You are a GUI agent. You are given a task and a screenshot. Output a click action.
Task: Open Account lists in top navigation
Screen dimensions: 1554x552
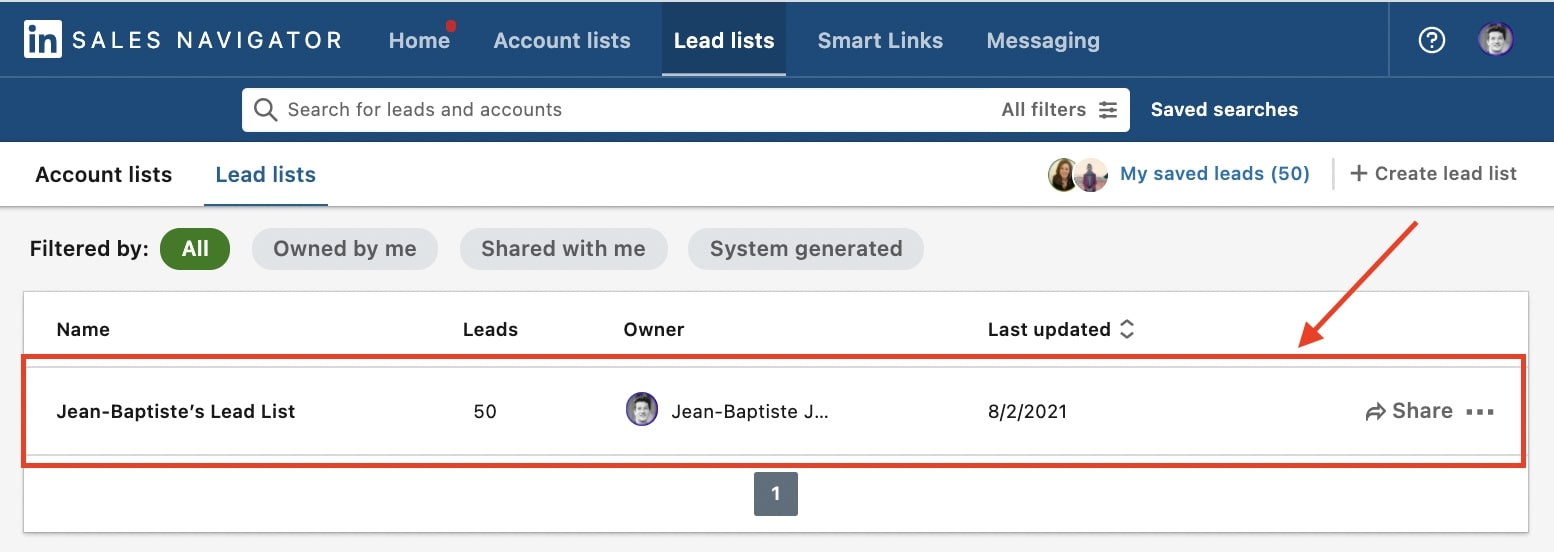pyautogui.click(x=562, y=41)
